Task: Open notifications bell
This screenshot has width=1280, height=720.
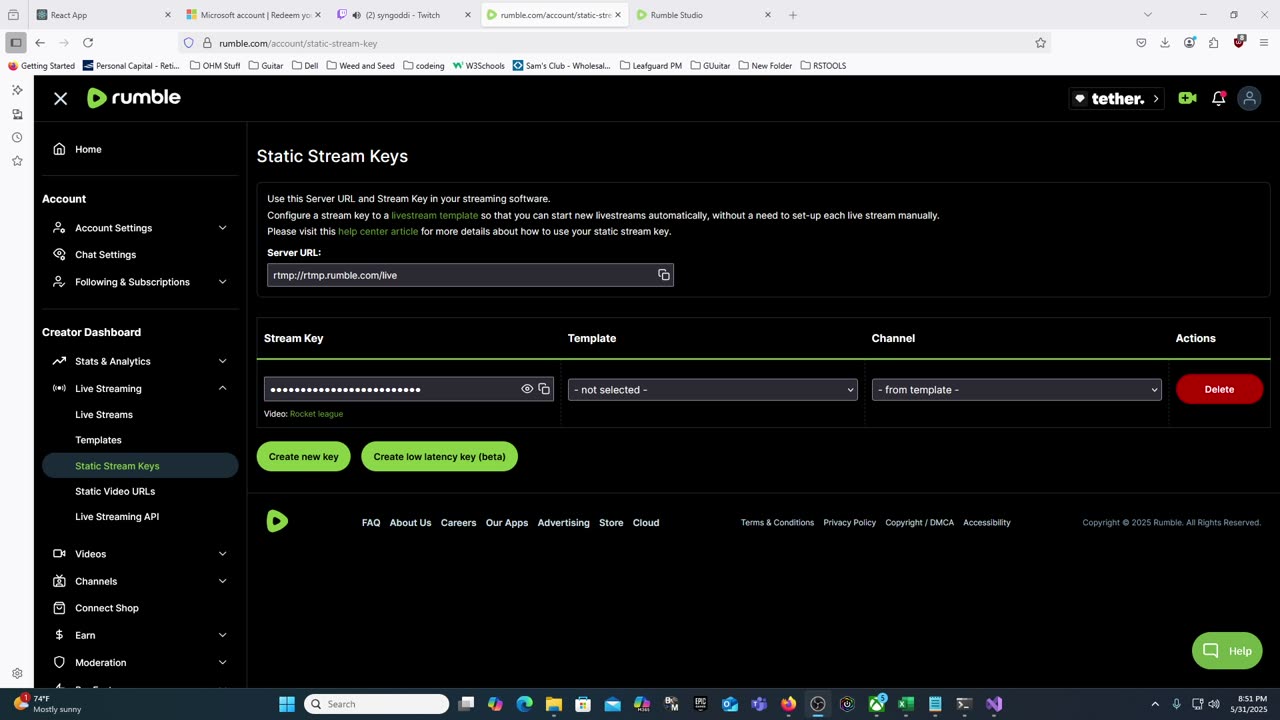Action: (1219, 98)
